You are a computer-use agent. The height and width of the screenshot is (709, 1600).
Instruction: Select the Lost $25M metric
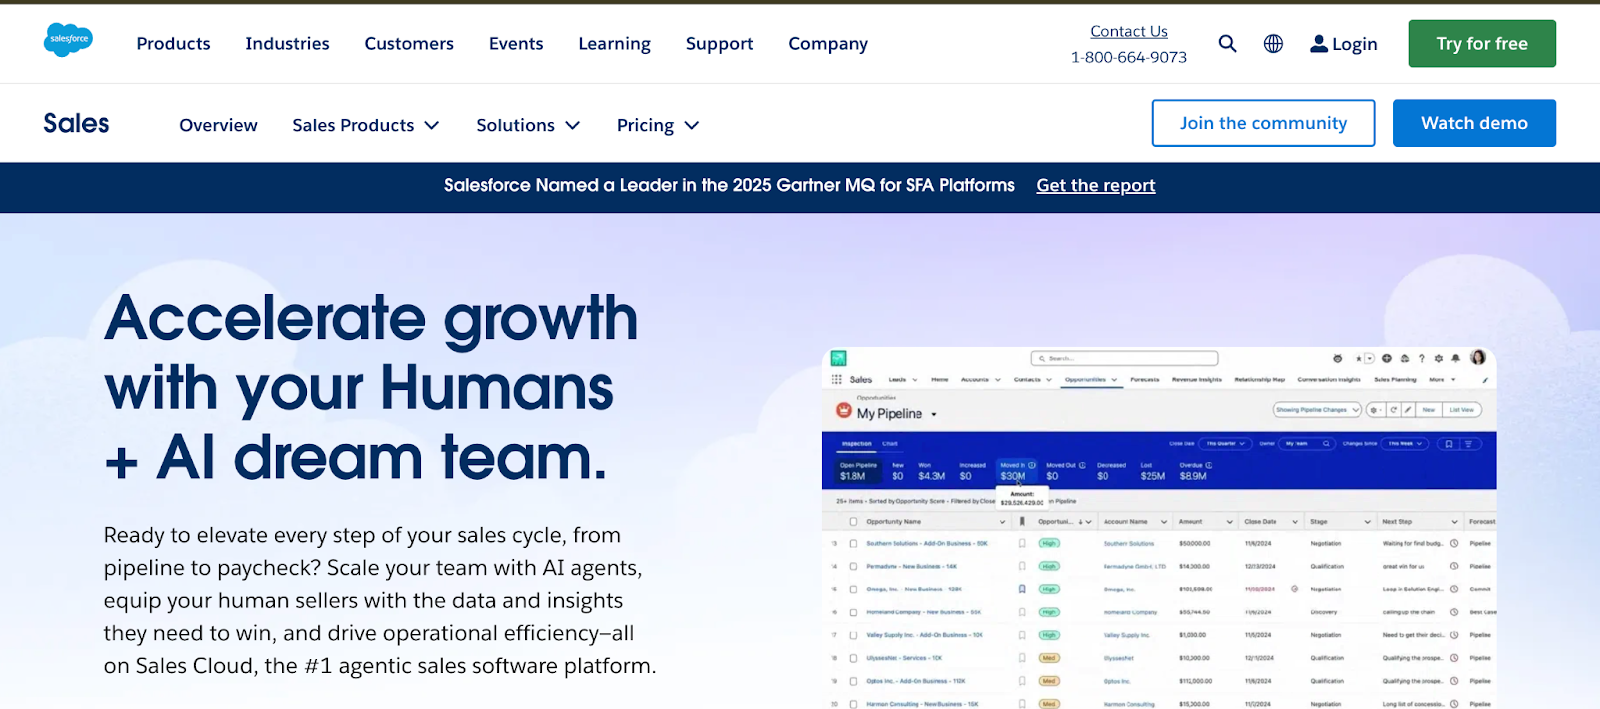point(1152,471)
